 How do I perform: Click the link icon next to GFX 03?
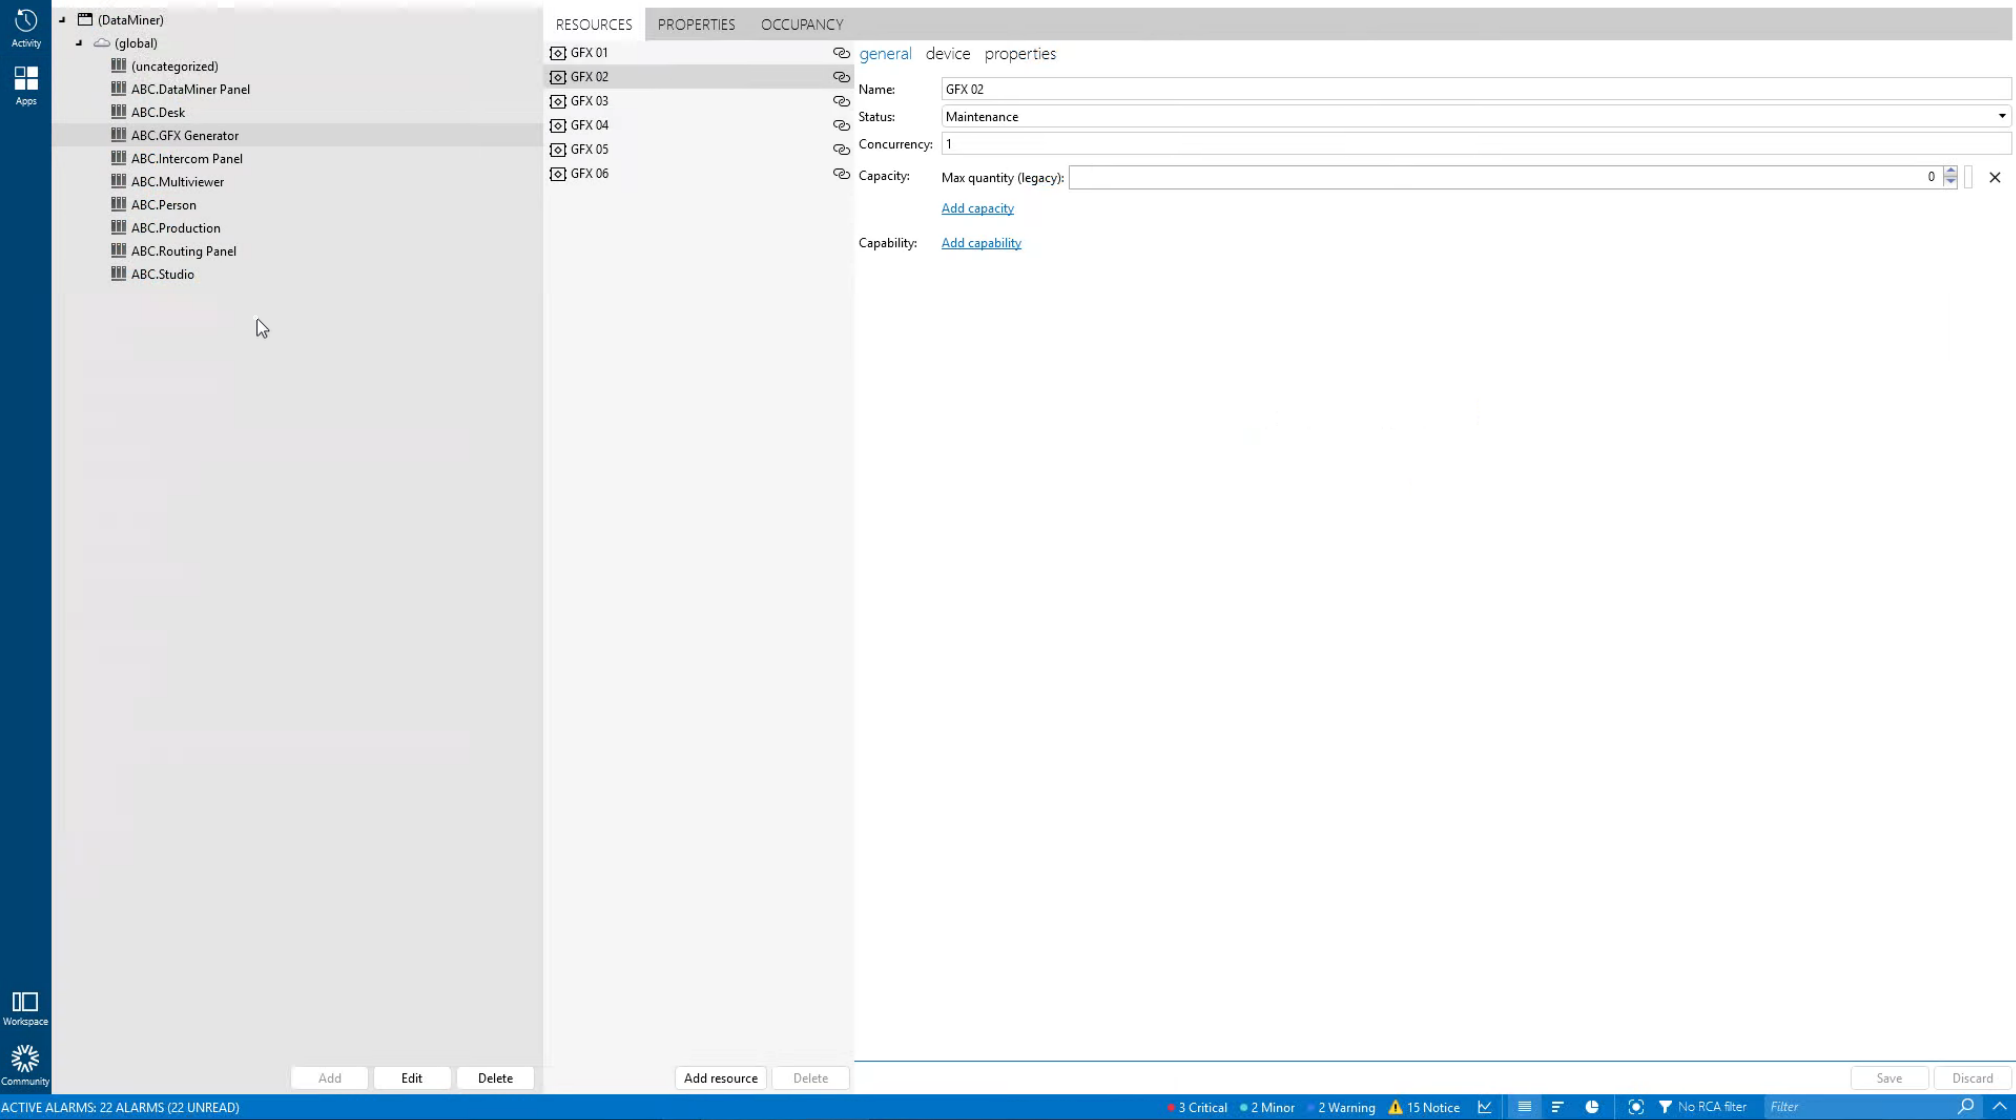tap(841, 101)
